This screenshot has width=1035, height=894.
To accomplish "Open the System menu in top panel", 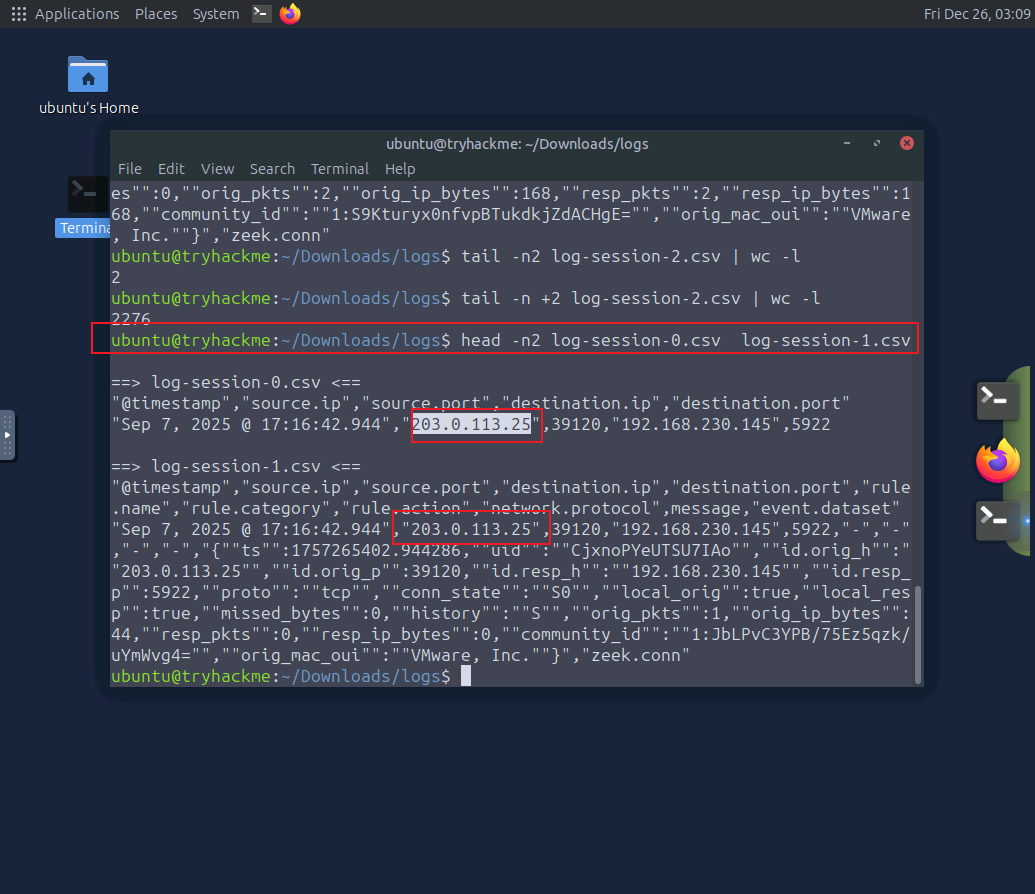I will point(216,14).
